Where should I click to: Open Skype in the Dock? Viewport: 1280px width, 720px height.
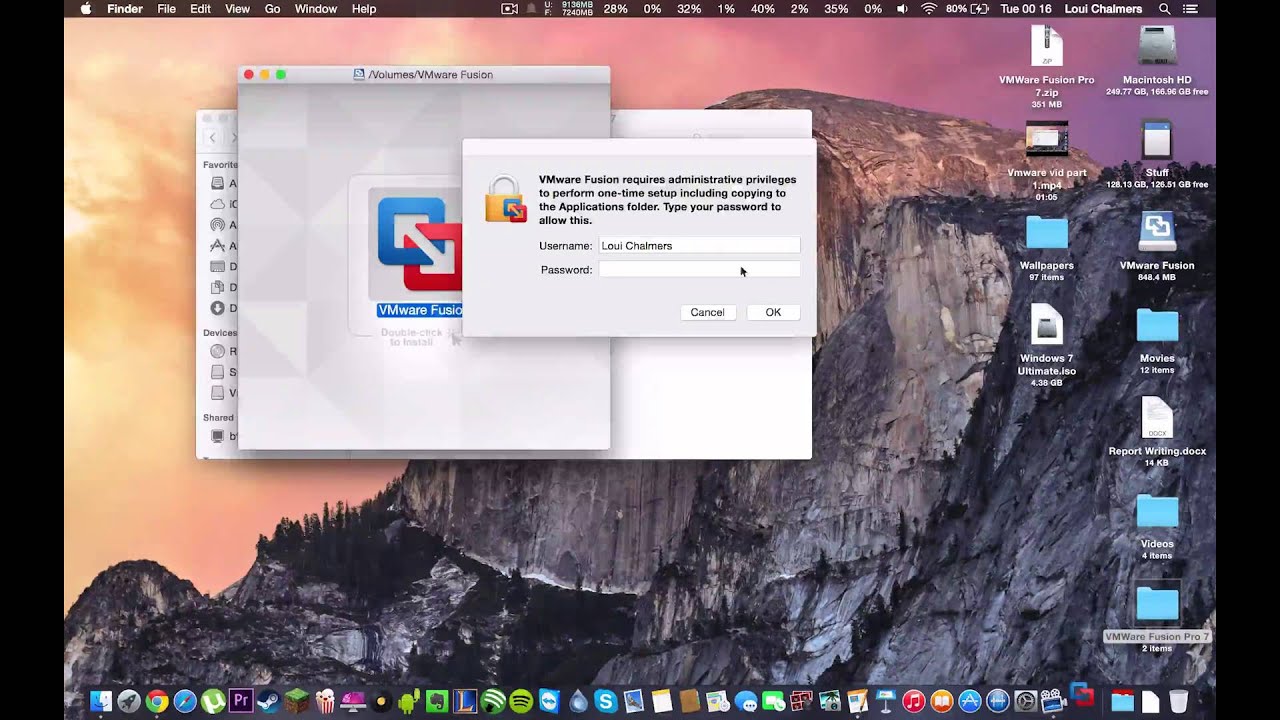[605, 701]
